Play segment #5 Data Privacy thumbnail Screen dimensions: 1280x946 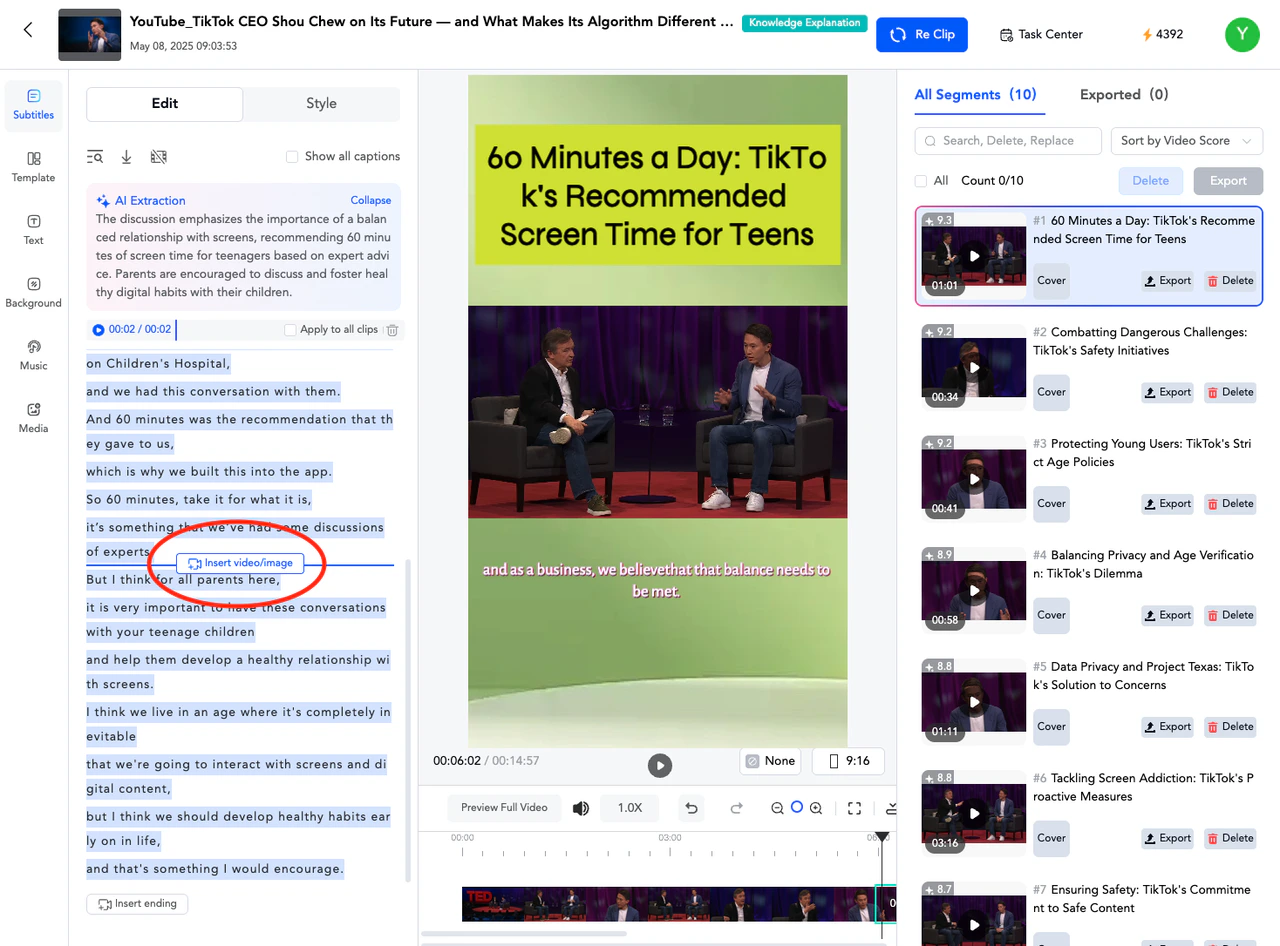click(974, 702)
